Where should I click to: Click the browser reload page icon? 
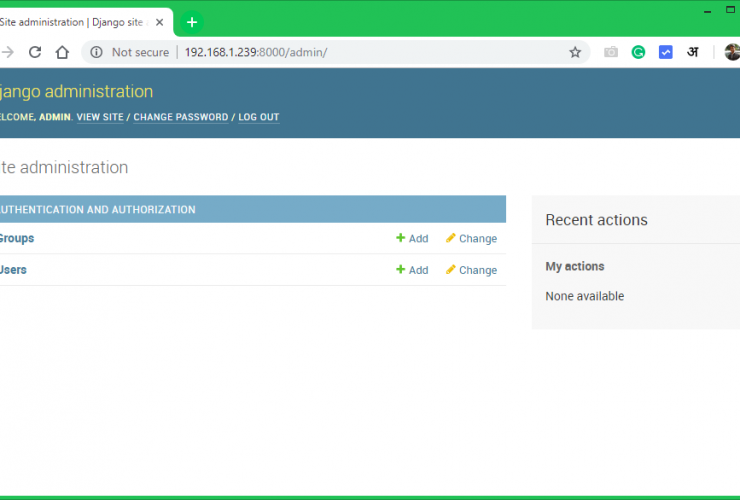click(x=35, y=52)
